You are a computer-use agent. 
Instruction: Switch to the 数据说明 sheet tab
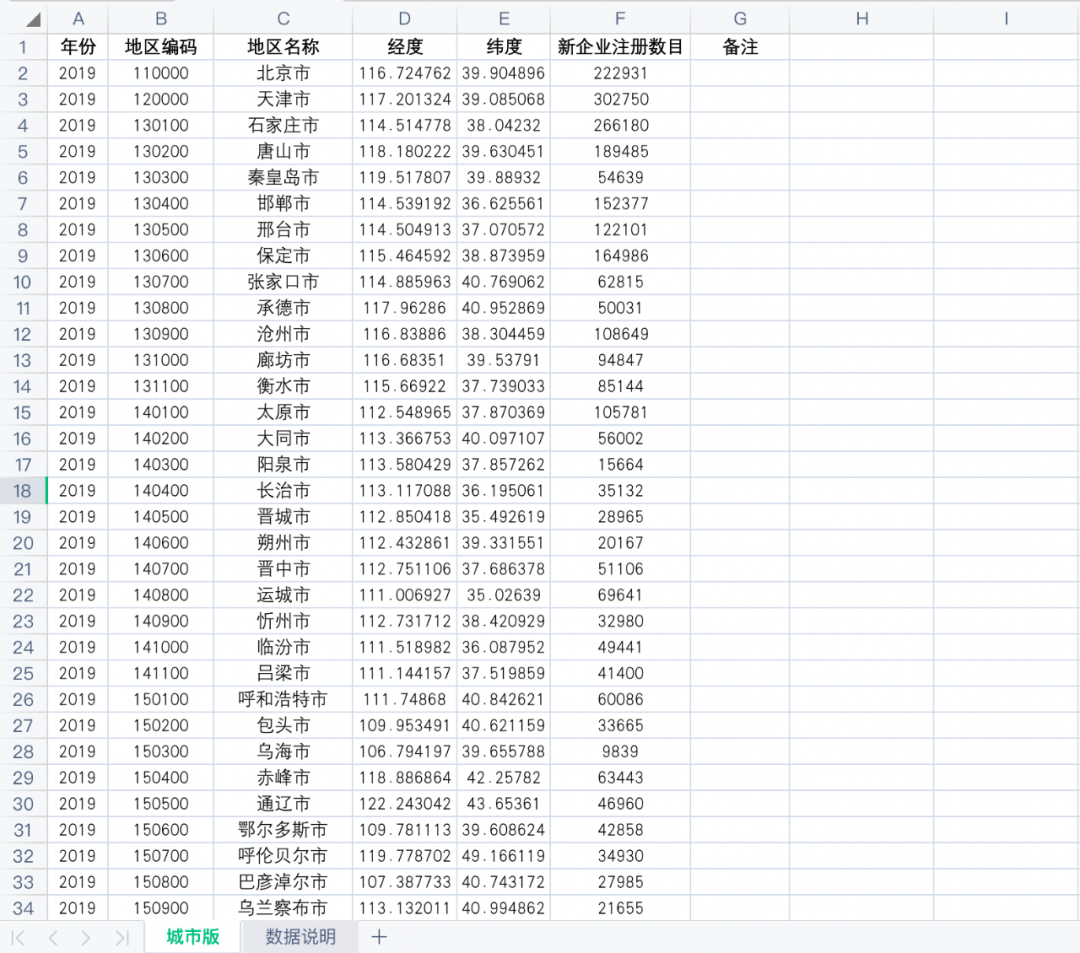point(301,938)
